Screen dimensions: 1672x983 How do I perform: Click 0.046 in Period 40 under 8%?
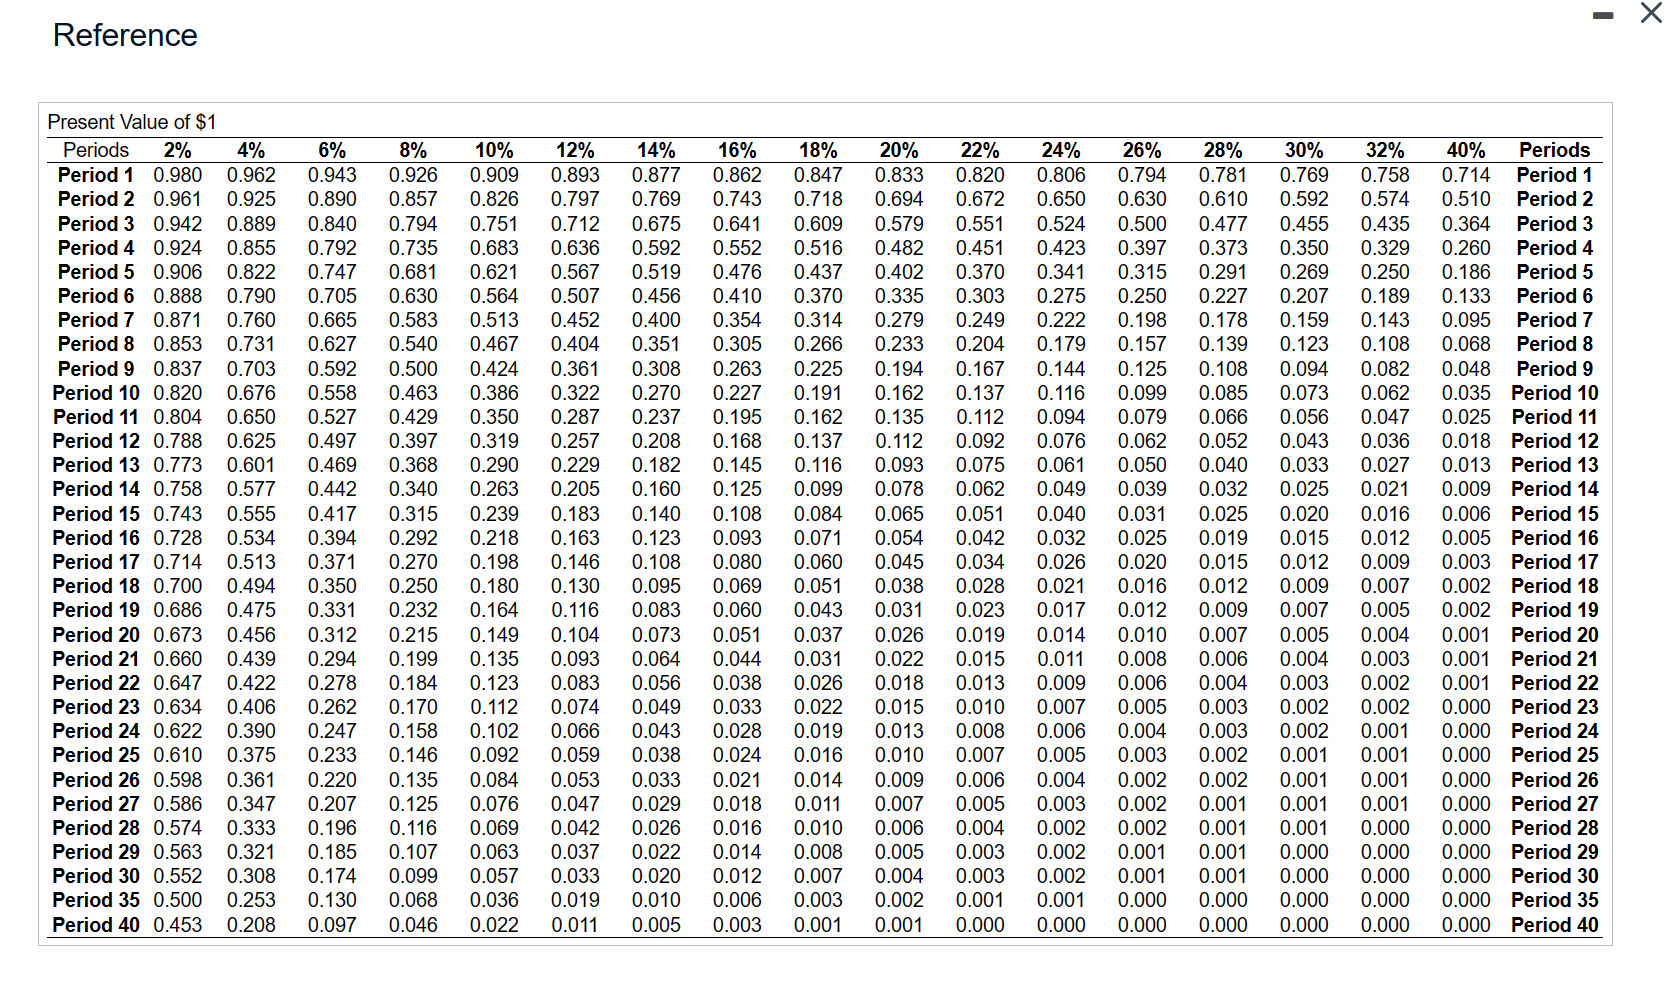coord(413,925)
